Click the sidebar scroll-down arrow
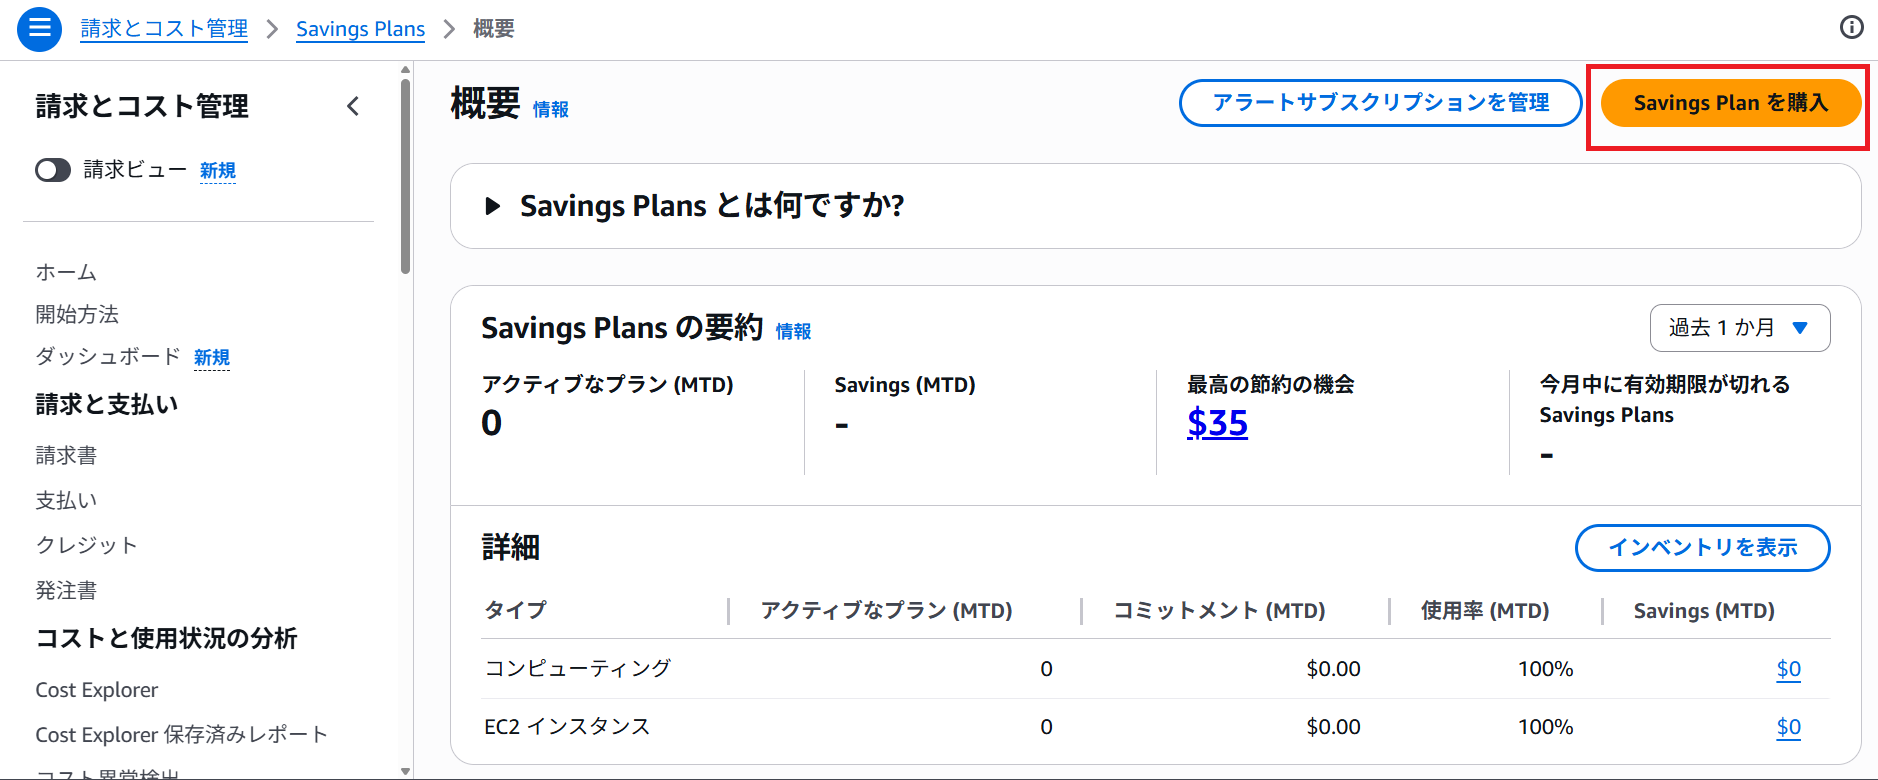The image size is (1878, 780). [405, 771]
